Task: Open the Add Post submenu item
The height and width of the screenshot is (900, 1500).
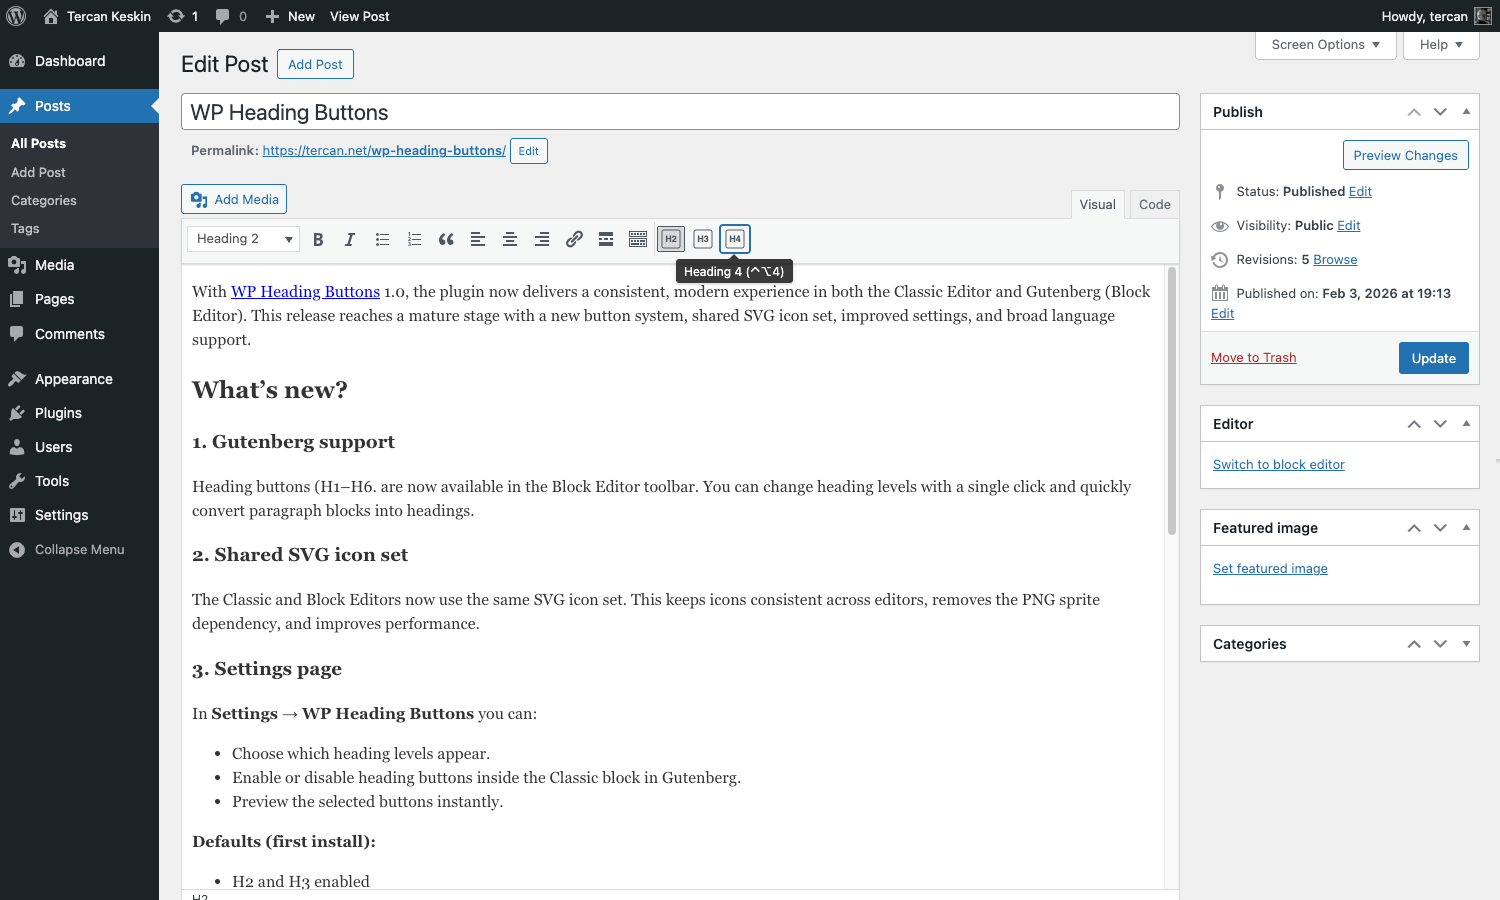Action: tap(39, 172)
